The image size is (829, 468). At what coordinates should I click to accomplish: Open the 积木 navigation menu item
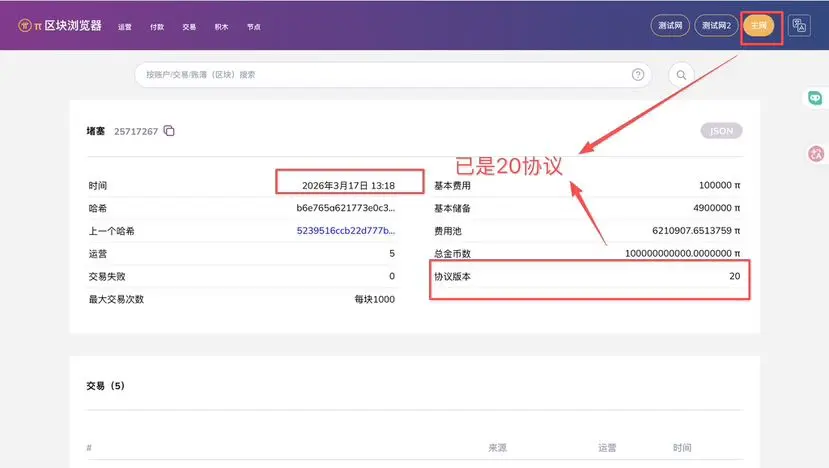pyautogui.click(x=222, y=27)
